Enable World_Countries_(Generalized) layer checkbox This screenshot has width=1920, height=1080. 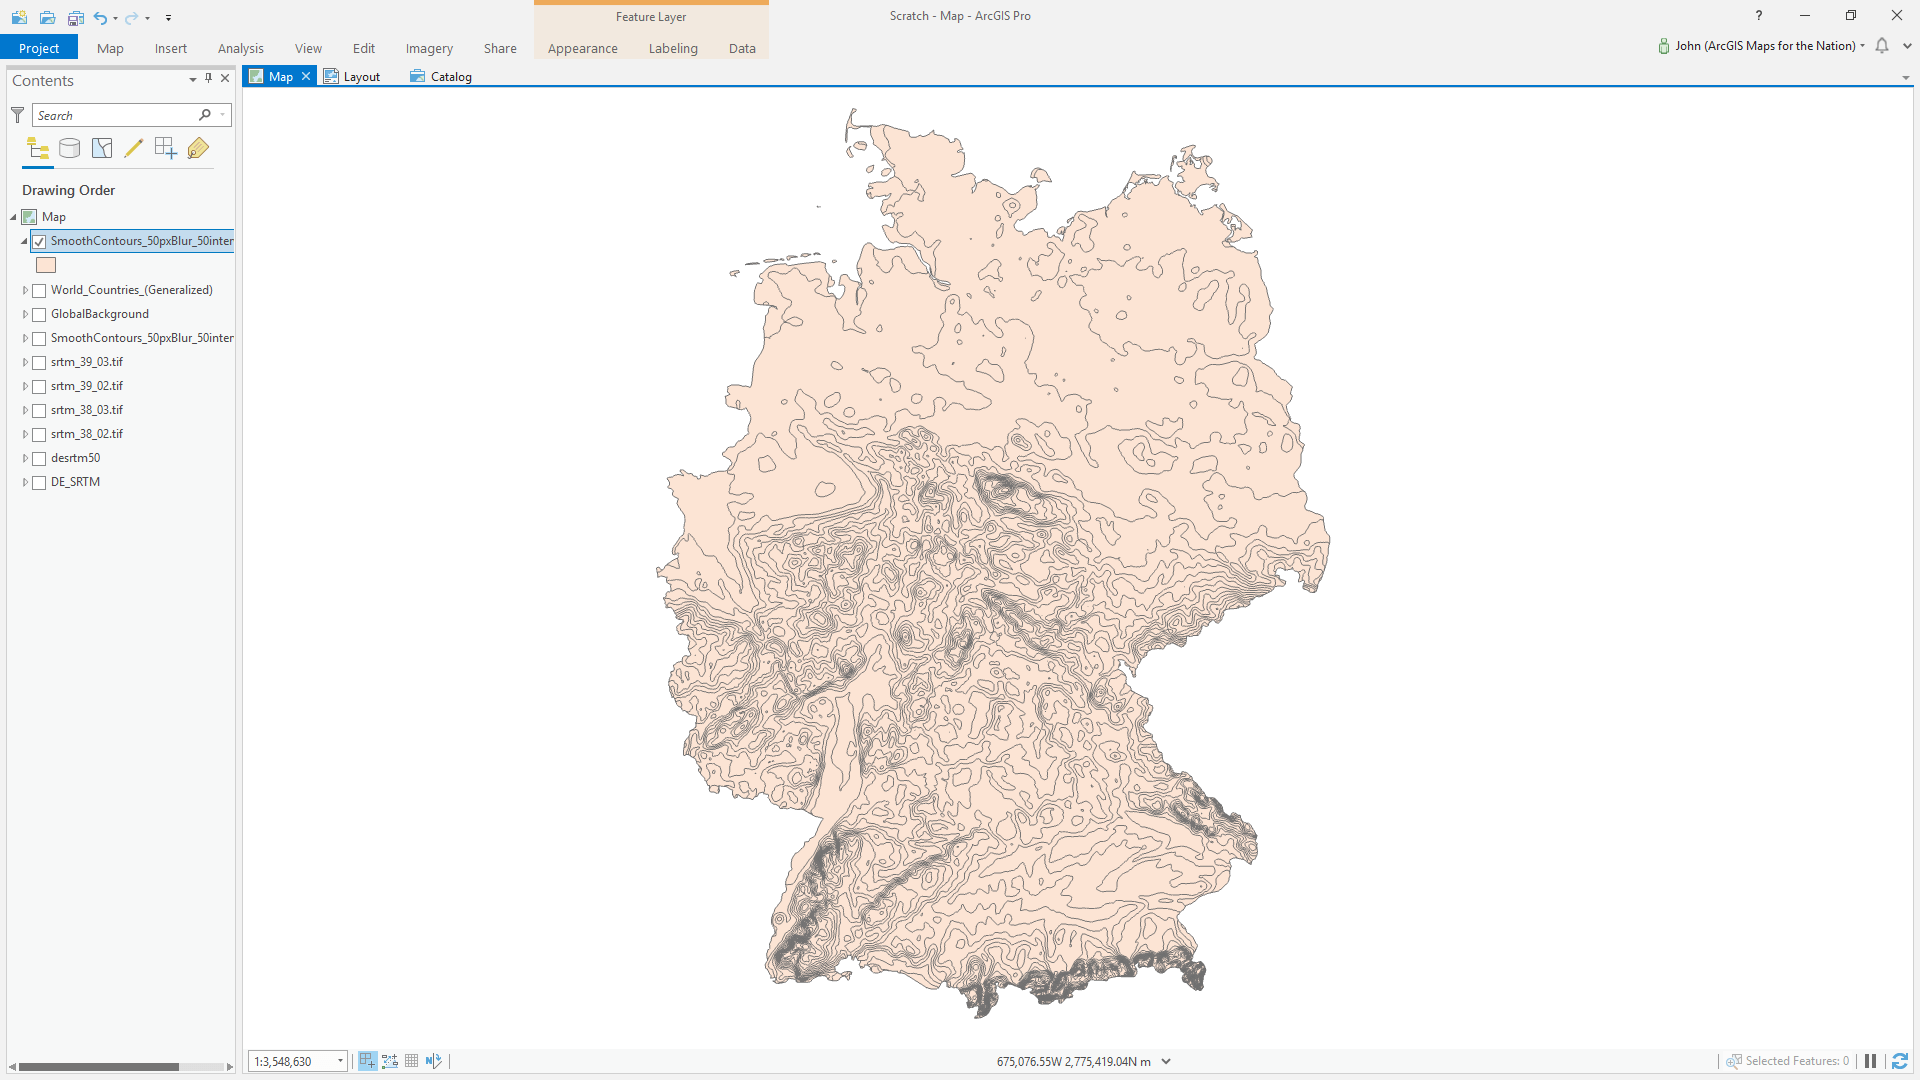click(x=39, y=290)
